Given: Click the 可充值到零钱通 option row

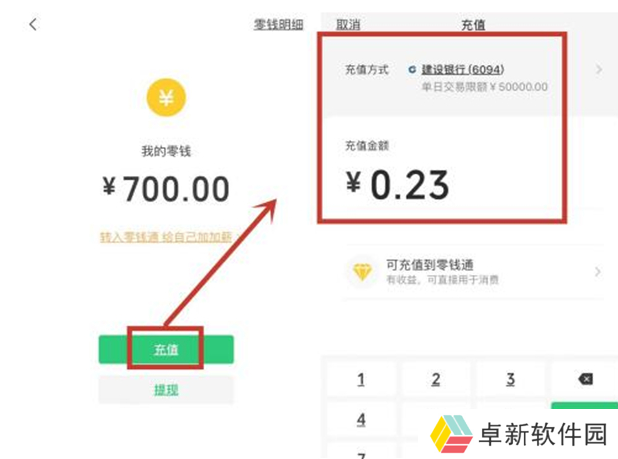Looking at the screenshot, I should pyautogui.click(x=474, y=272).
